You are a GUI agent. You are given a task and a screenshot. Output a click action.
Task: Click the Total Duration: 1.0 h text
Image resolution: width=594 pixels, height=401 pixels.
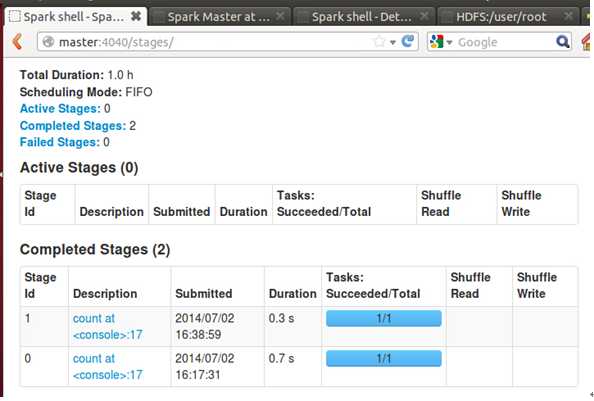pyautogui.click(x=77, y=75)
